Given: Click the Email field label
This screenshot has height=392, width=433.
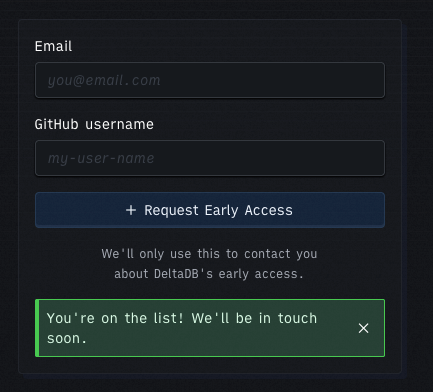Looking at the screenshot, I should pyautogui.click(x=53, y=46).
